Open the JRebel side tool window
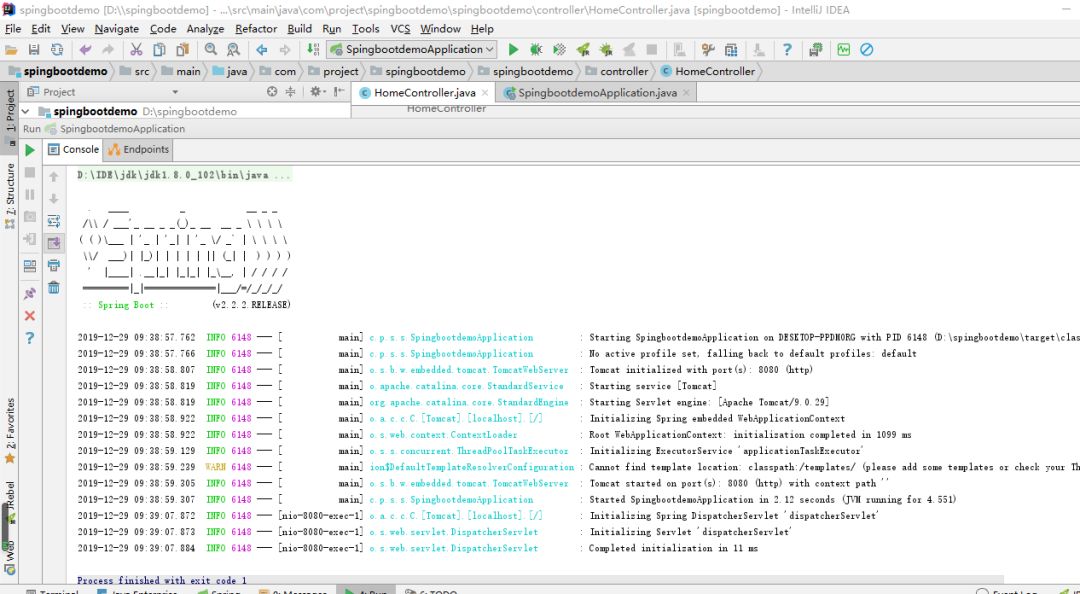The image size is (1080, 594). (10, 503)
